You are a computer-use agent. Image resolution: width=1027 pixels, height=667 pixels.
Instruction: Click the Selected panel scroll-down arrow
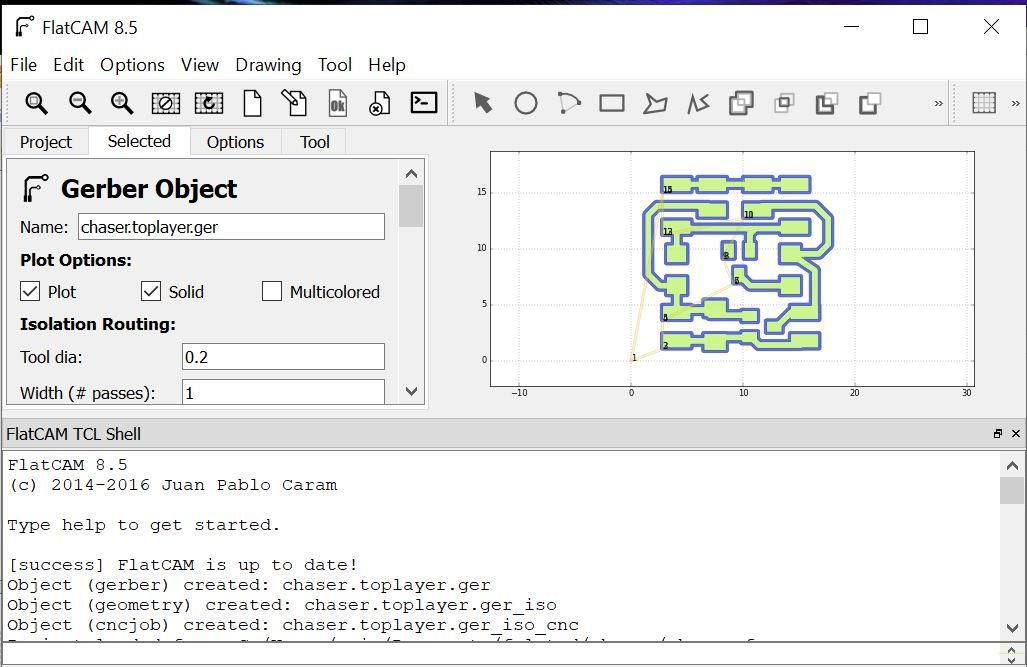pyautogui.click(x=411, y=391)
